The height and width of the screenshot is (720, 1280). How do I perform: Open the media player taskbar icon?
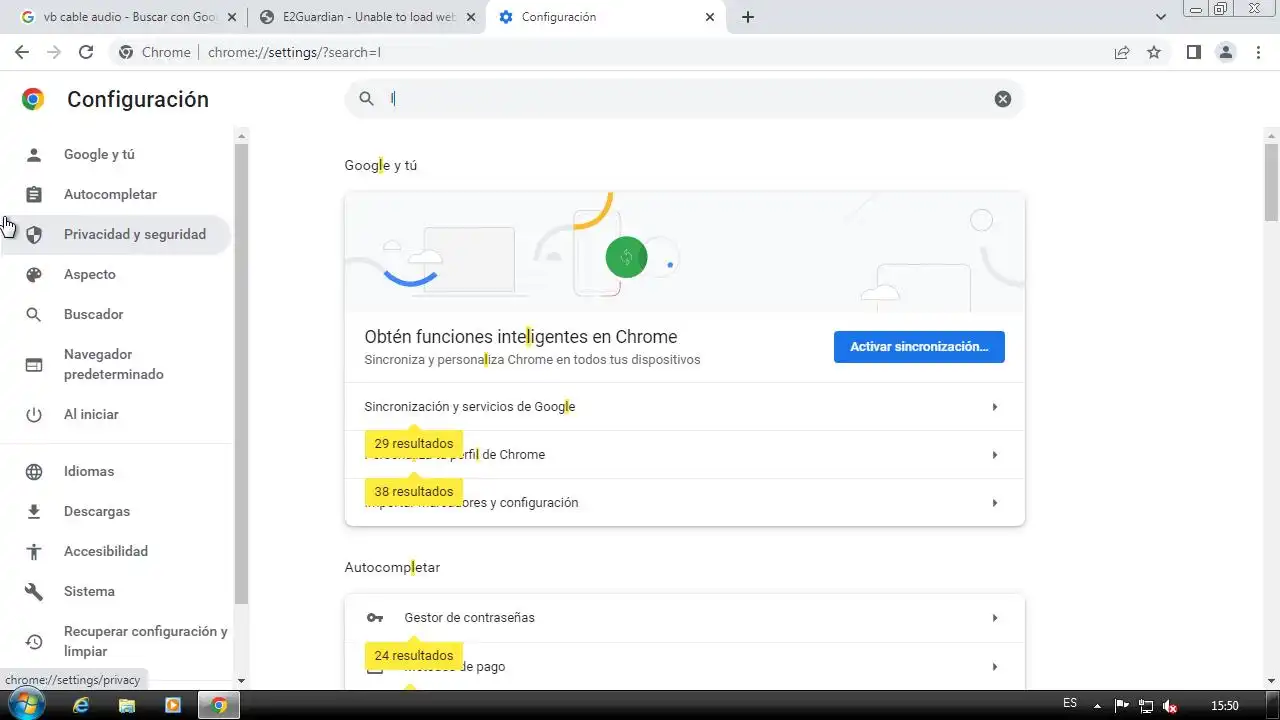pos(173,705)
